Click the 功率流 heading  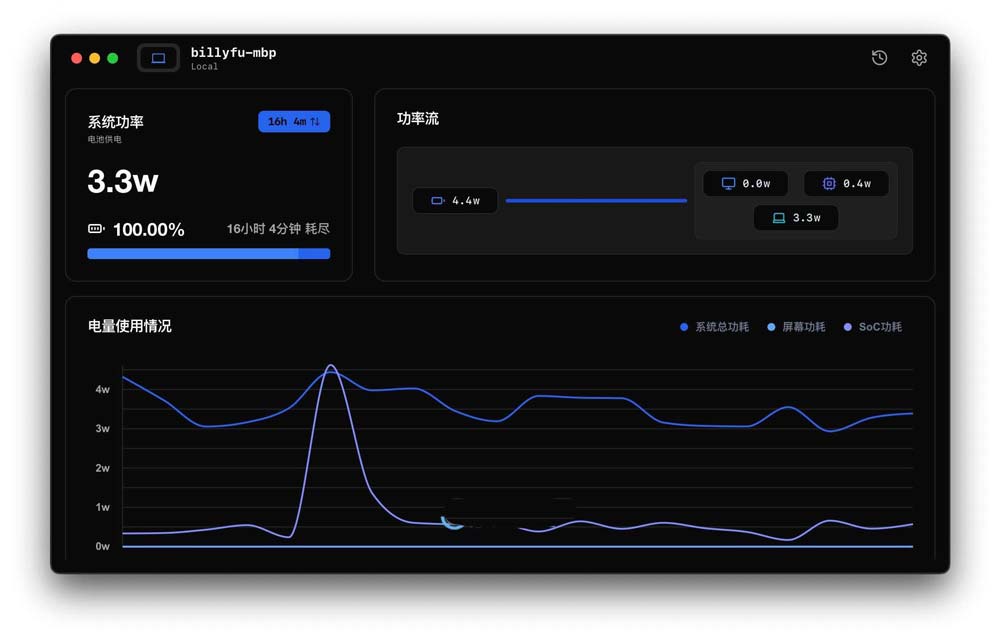click(x=418, y=119)
